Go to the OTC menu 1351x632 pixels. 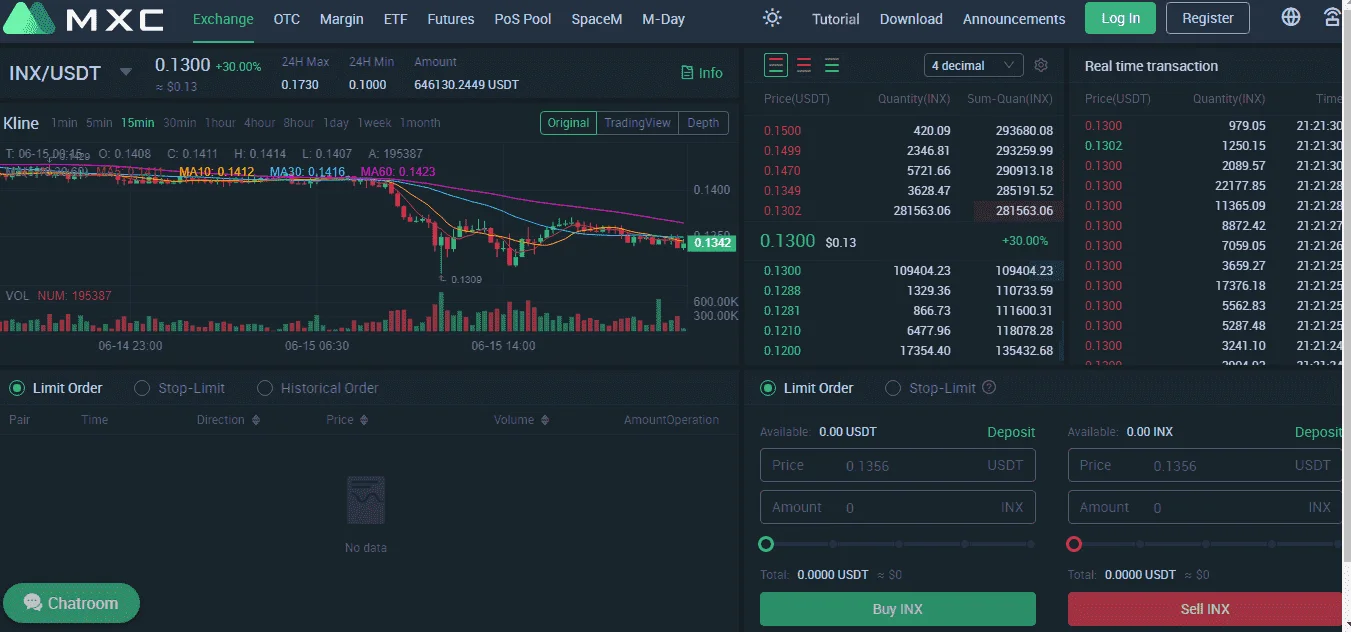[287, 19]
